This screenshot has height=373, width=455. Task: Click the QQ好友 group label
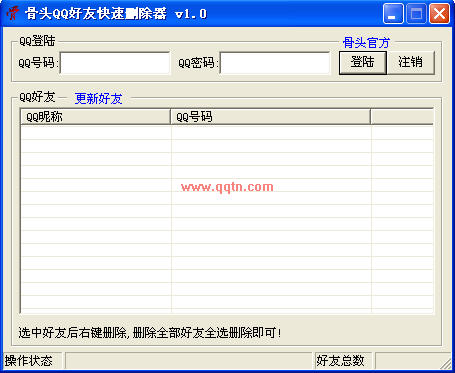point(37,97)
